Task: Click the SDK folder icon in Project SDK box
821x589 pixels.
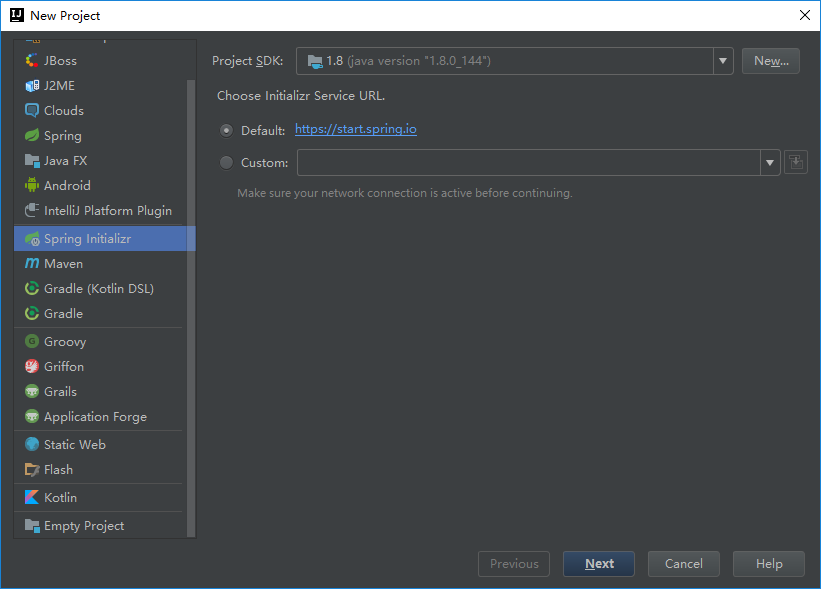Action: [x=315, y=62]
